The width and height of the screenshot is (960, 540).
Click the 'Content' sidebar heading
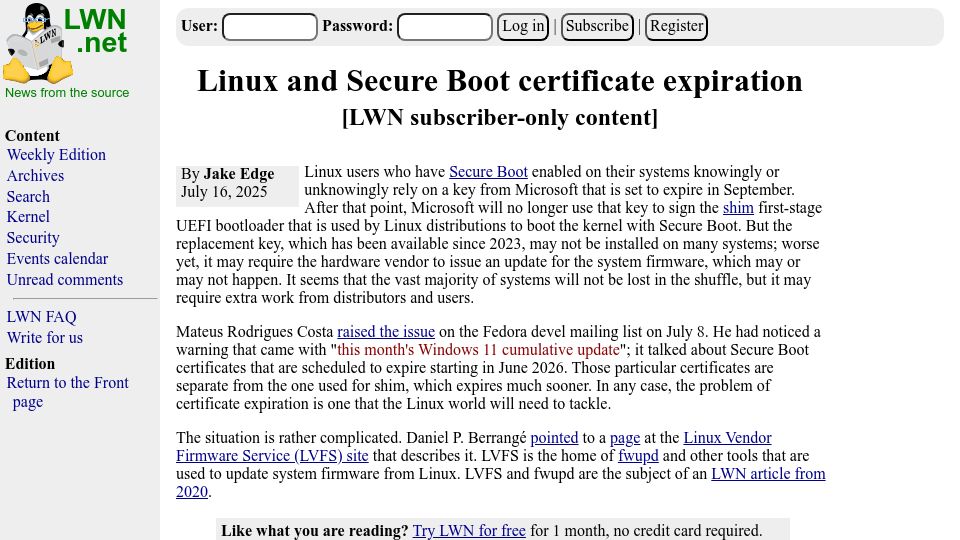click(32, 136)
